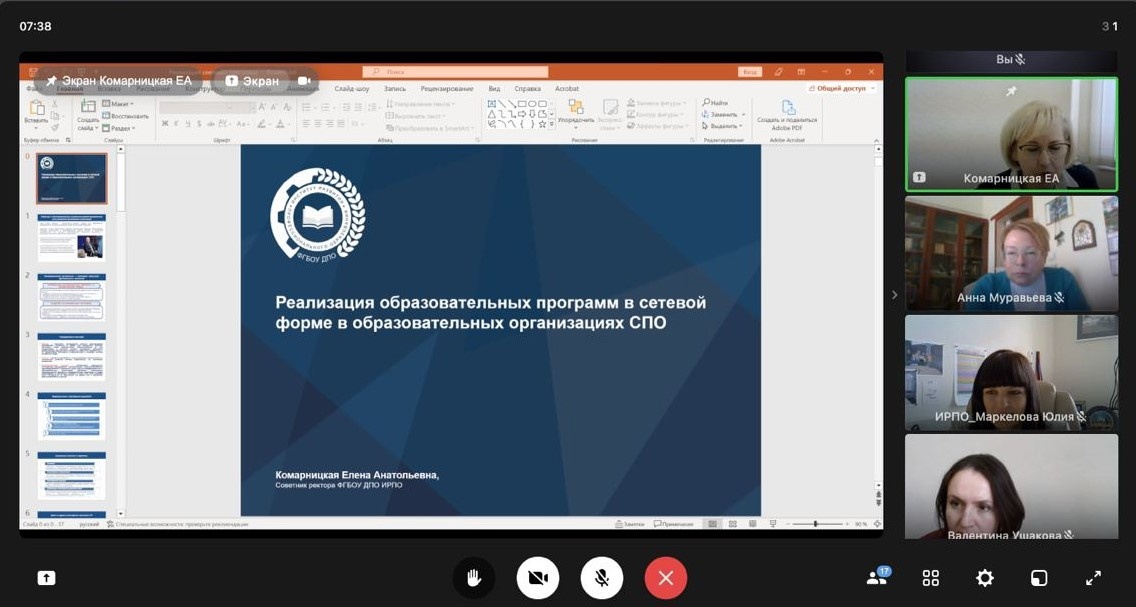
Task: Click ribbon display options icon
Action: click(x=801, y=72)
